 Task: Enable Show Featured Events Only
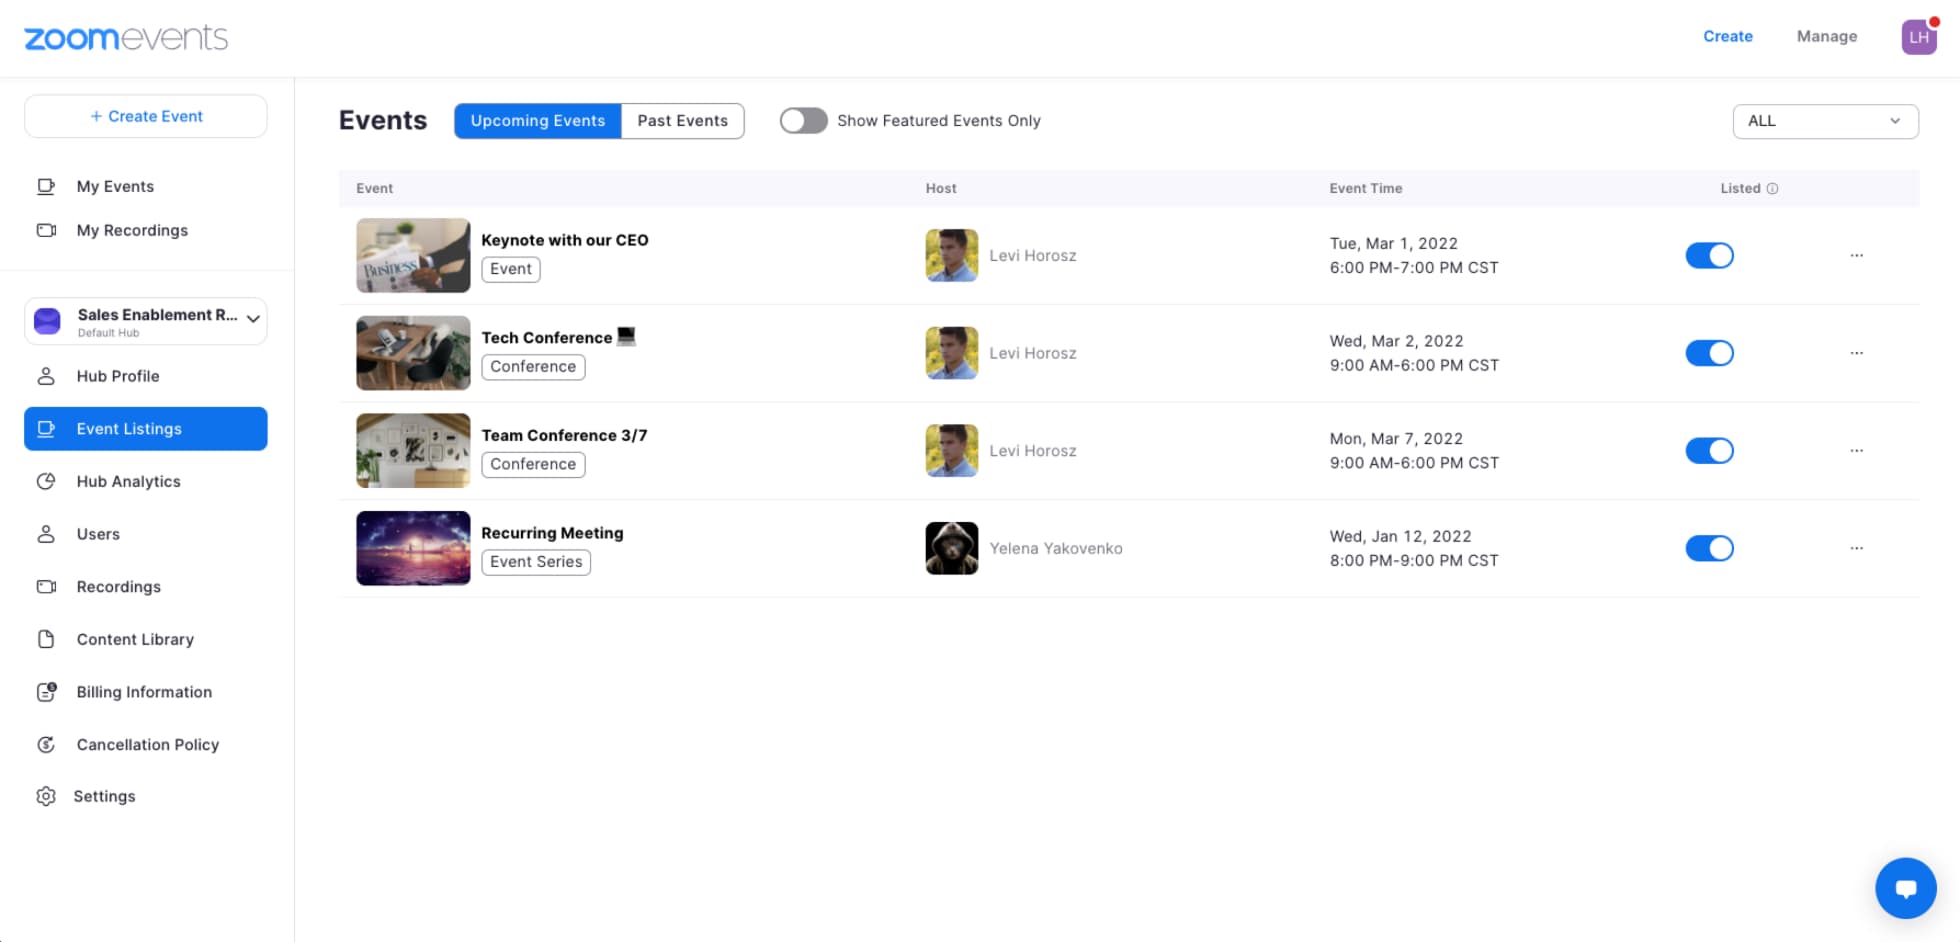coord(803,120)
